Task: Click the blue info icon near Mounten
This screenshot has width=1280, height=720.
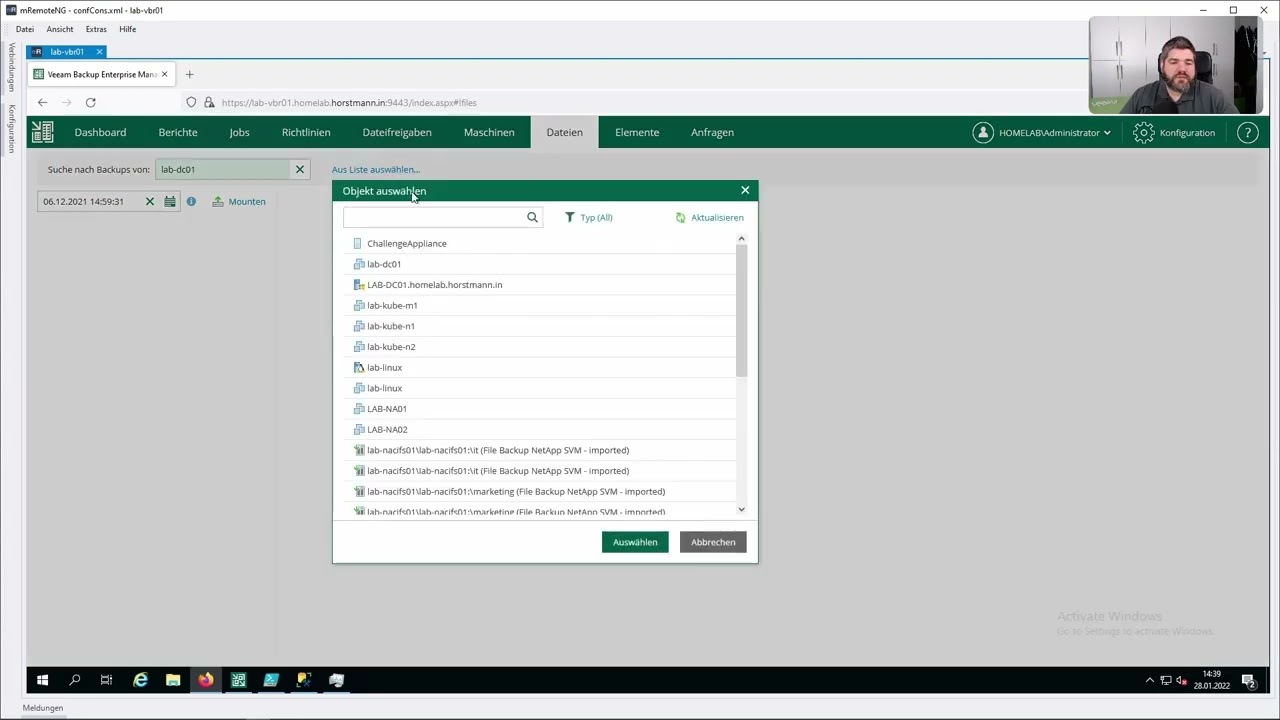Action: point(191,201)
